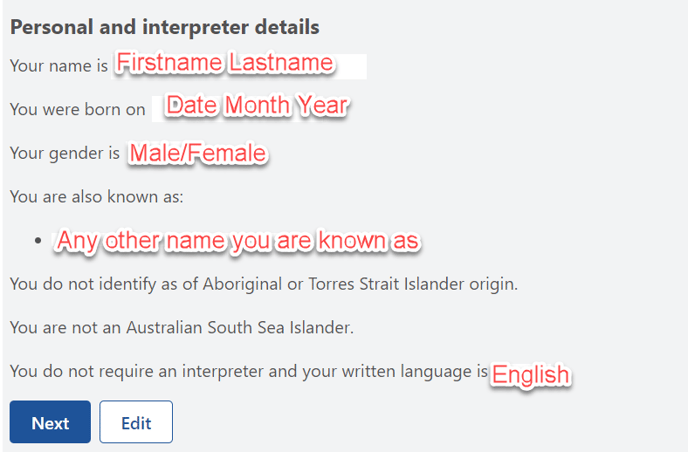
Task: Select the Male/Female placeholder text
Action: pyautogui.click(x=198, y=154)
